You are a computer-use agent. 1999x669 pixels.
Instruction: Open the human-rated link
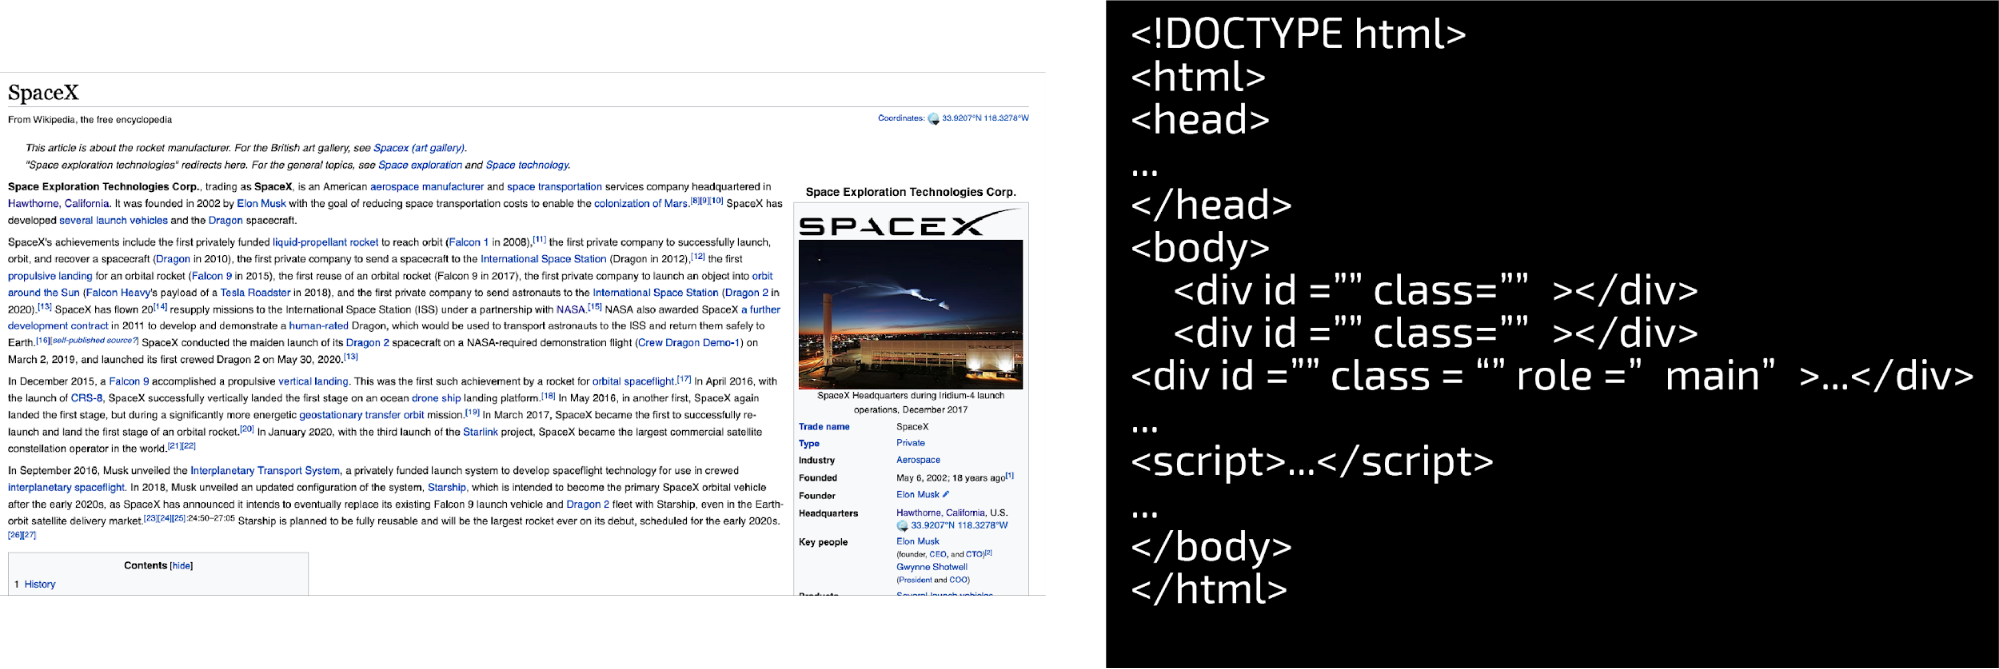319,326
